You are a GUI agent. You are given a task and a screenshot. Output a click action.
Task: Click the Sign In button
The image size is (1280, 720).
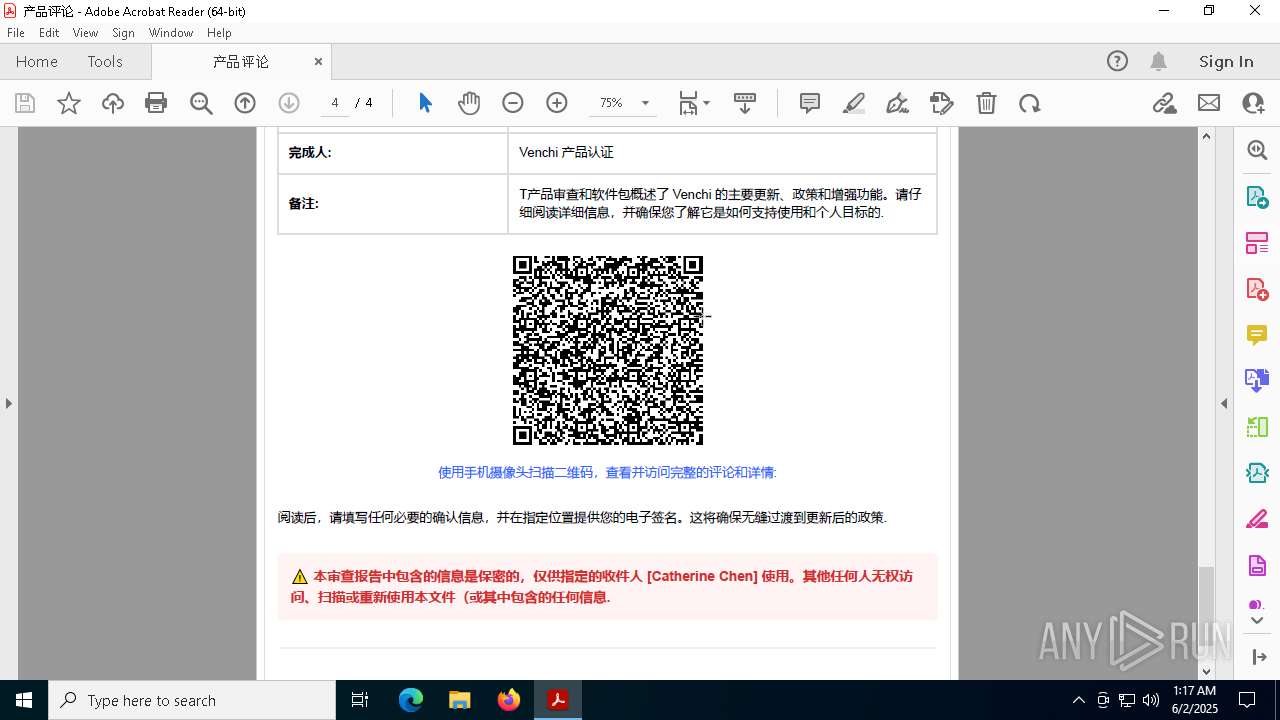click(1226, 61)
